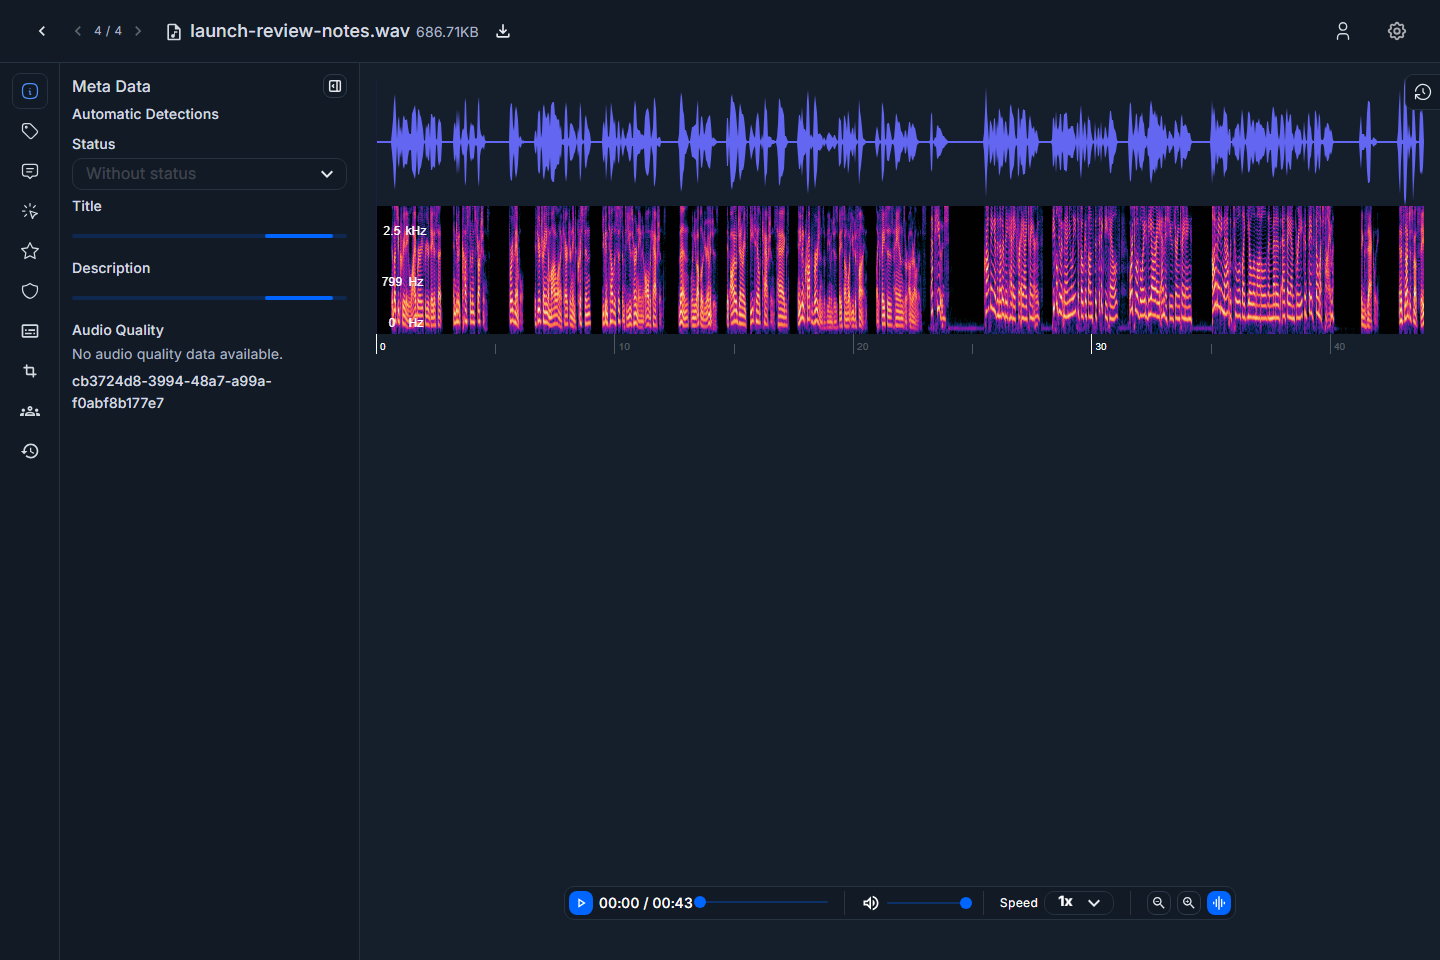Click the 30 second timeline marker
The height and width of the screenshot is (960, 1440).
point(1100,347)
